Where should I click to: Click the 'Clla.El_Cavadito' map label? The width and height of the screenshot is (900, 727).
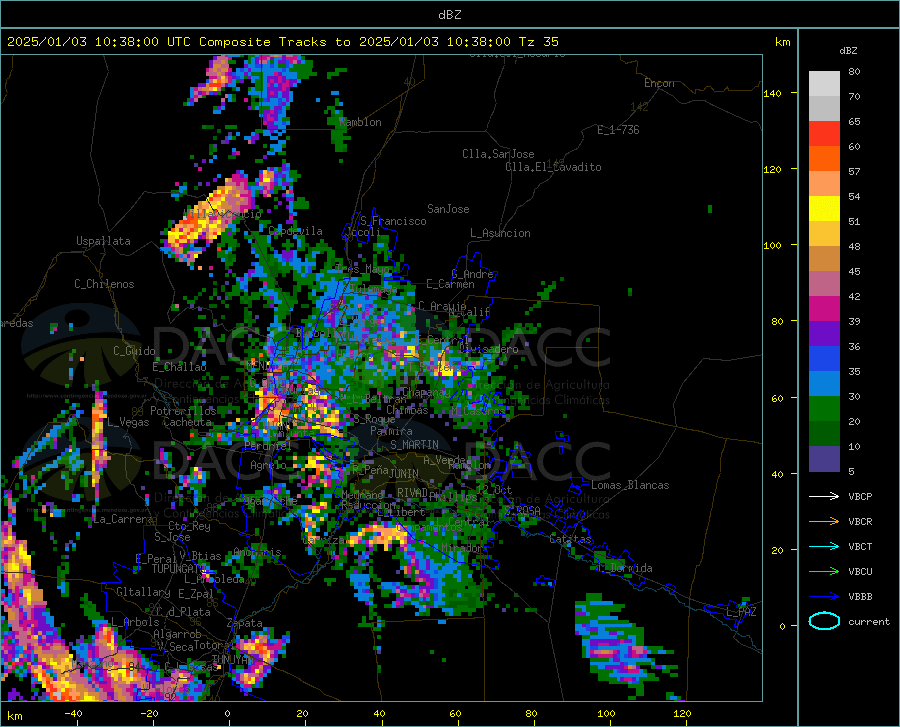[x=553, y=167]
